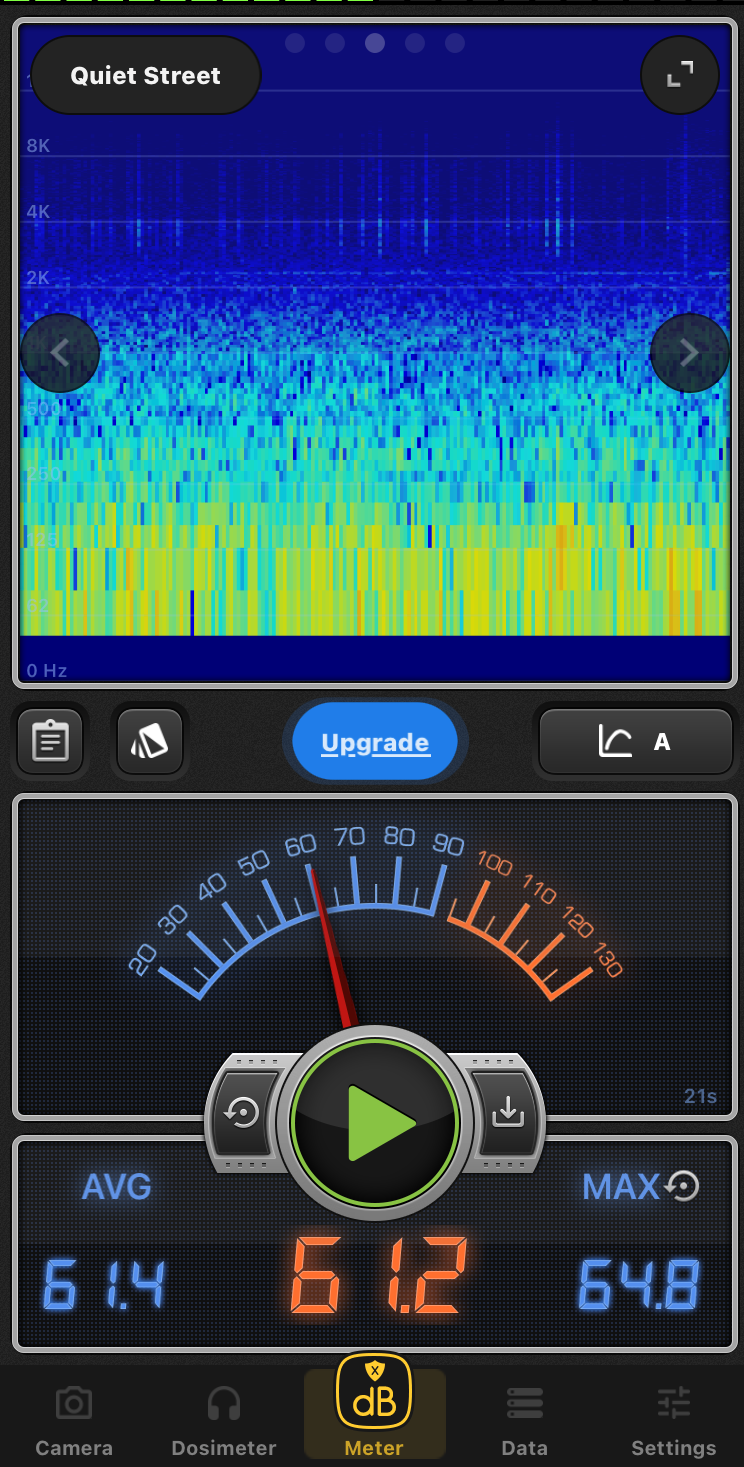Expand the spectrogram to fullscreen
Viewport: 744px width, 1467px height.
[x=680, y=74]
